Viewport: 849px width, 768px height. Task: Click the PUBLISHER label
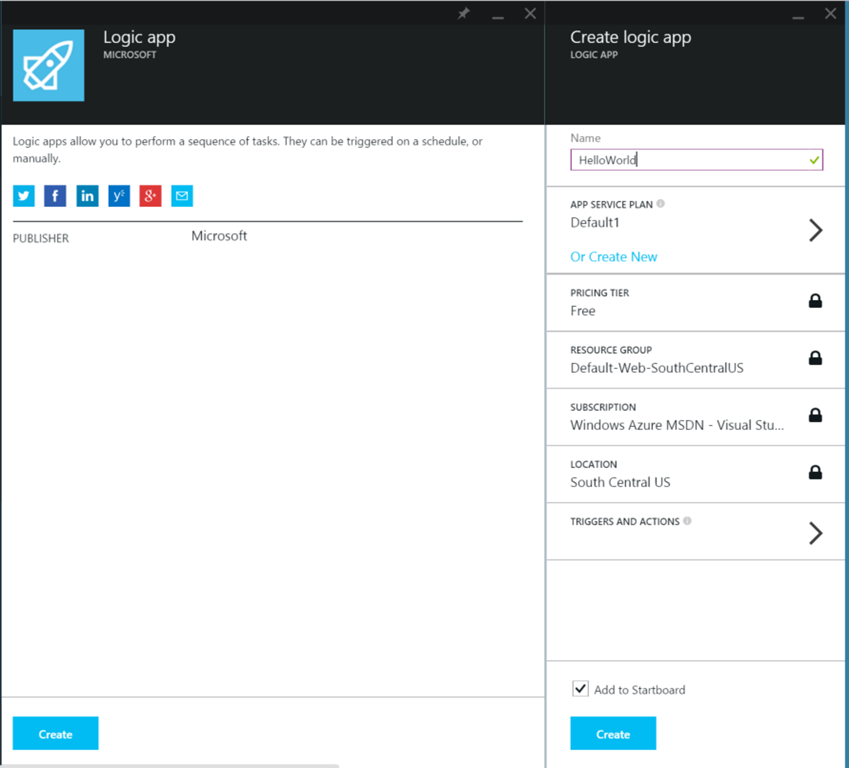point(41,238)
